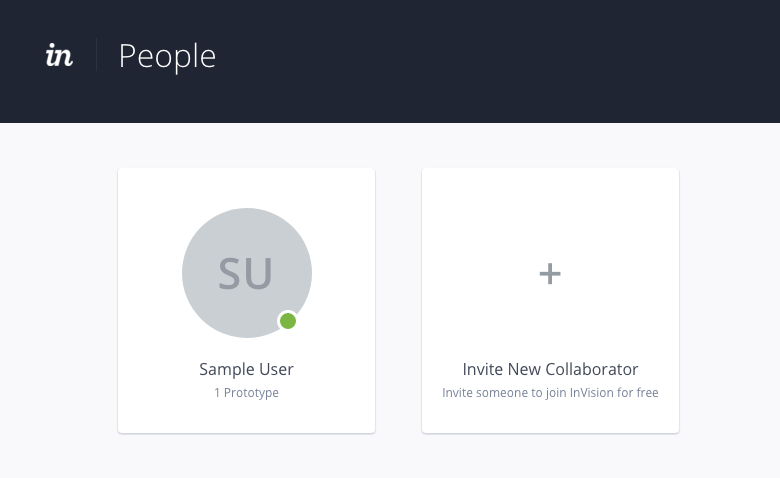Click the green online status dot

pos(288,321)
